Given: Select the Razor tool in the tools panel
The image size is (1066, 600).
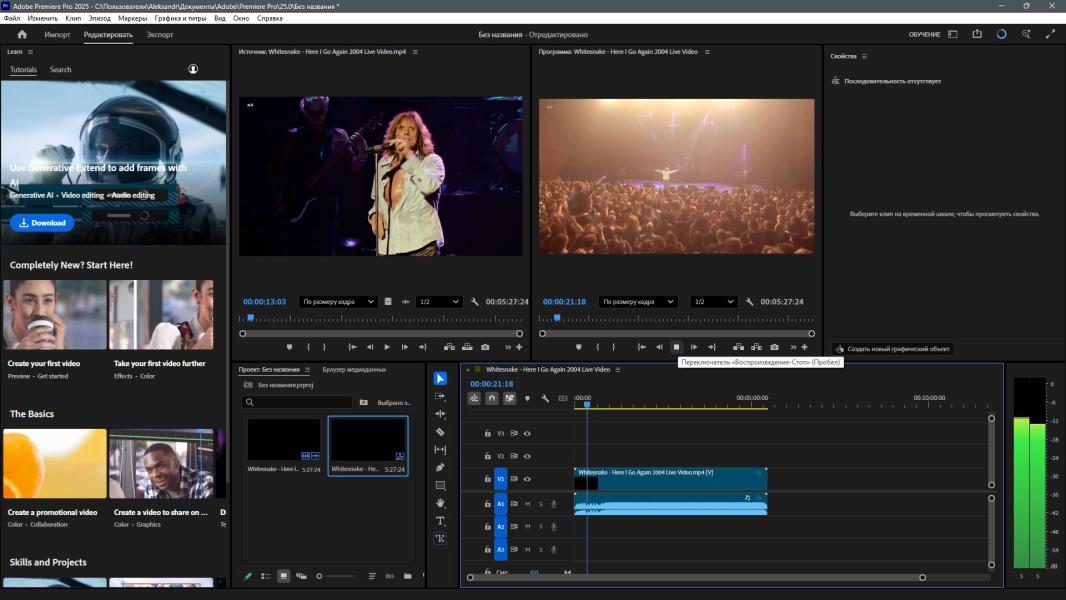Looking at the screenshot, I should 440,432.
